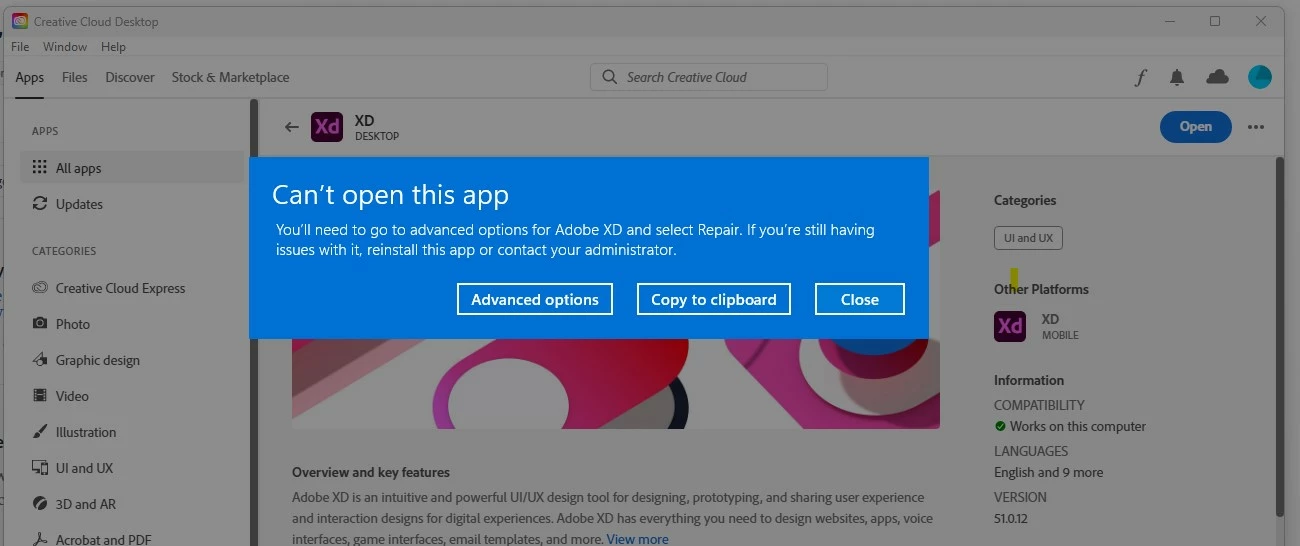Click the Search Creative Cloud field
The height and width of the screenshot is (546, 1300).
[709, 77]
